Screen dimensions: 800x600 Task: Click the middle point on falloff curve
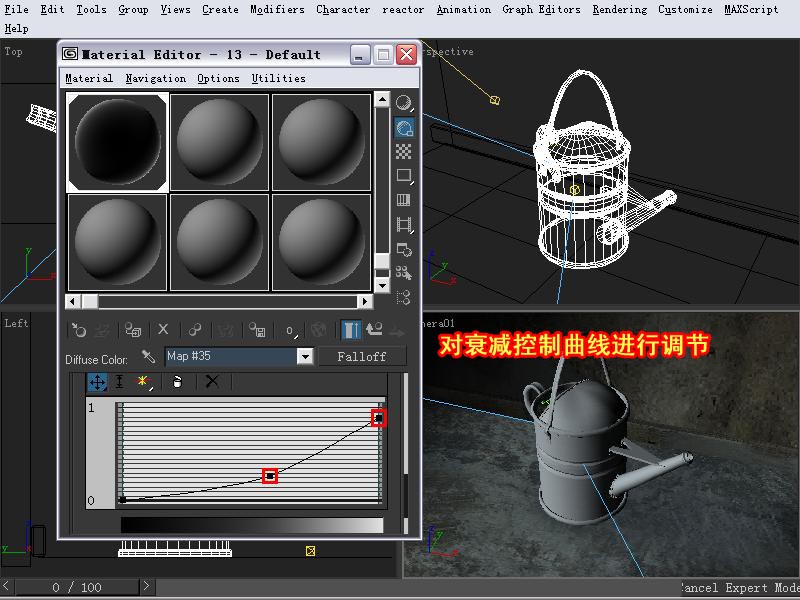[x=270, y=476]
